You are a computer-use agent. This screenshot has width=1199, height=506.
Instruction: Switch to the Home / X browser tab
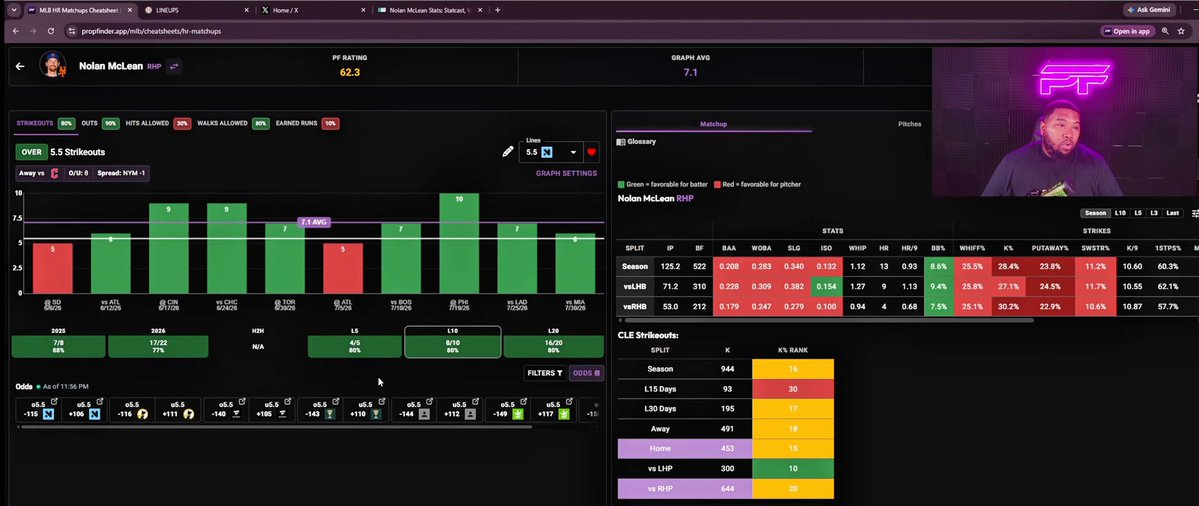click(x=314, y=10)
